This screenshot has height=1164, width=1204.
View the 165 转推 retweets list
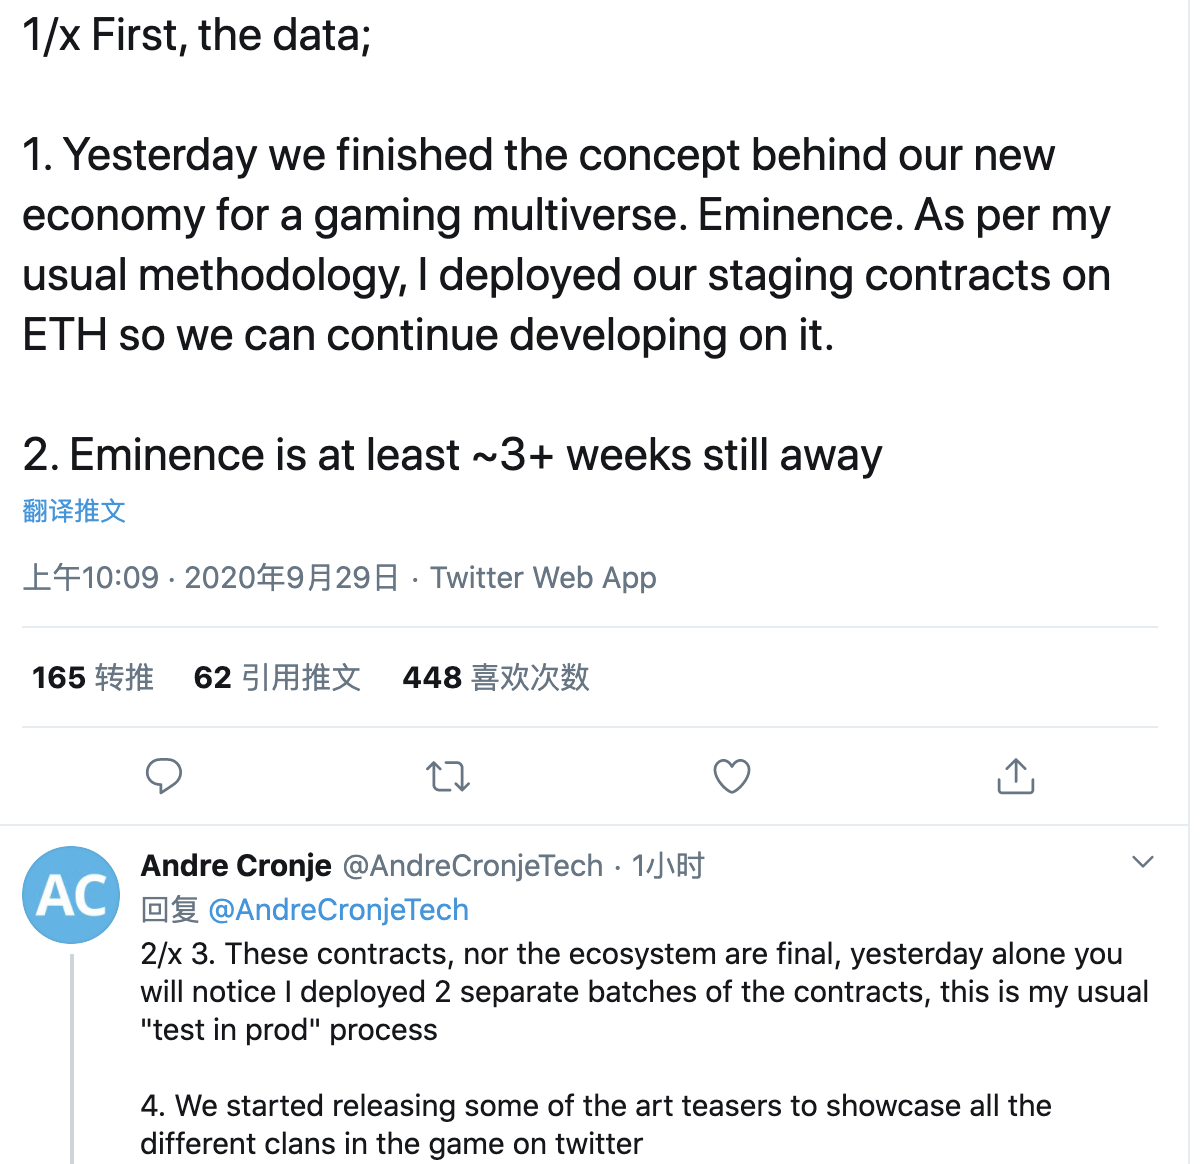click(x=92, y=678)
